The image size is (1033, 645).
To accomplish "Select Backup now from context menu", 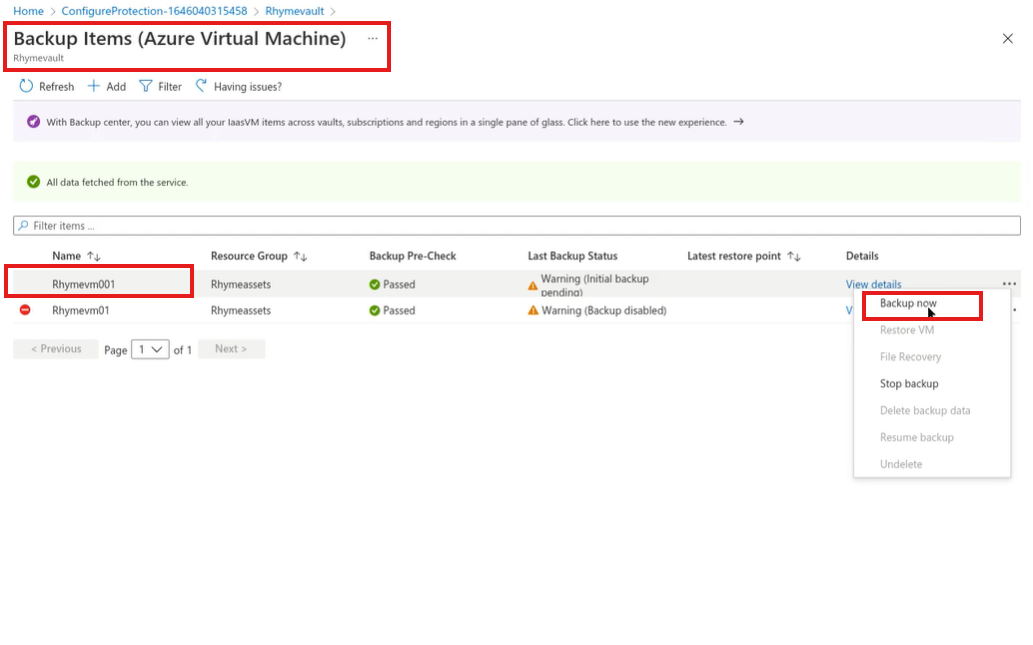I will (908, 303).
